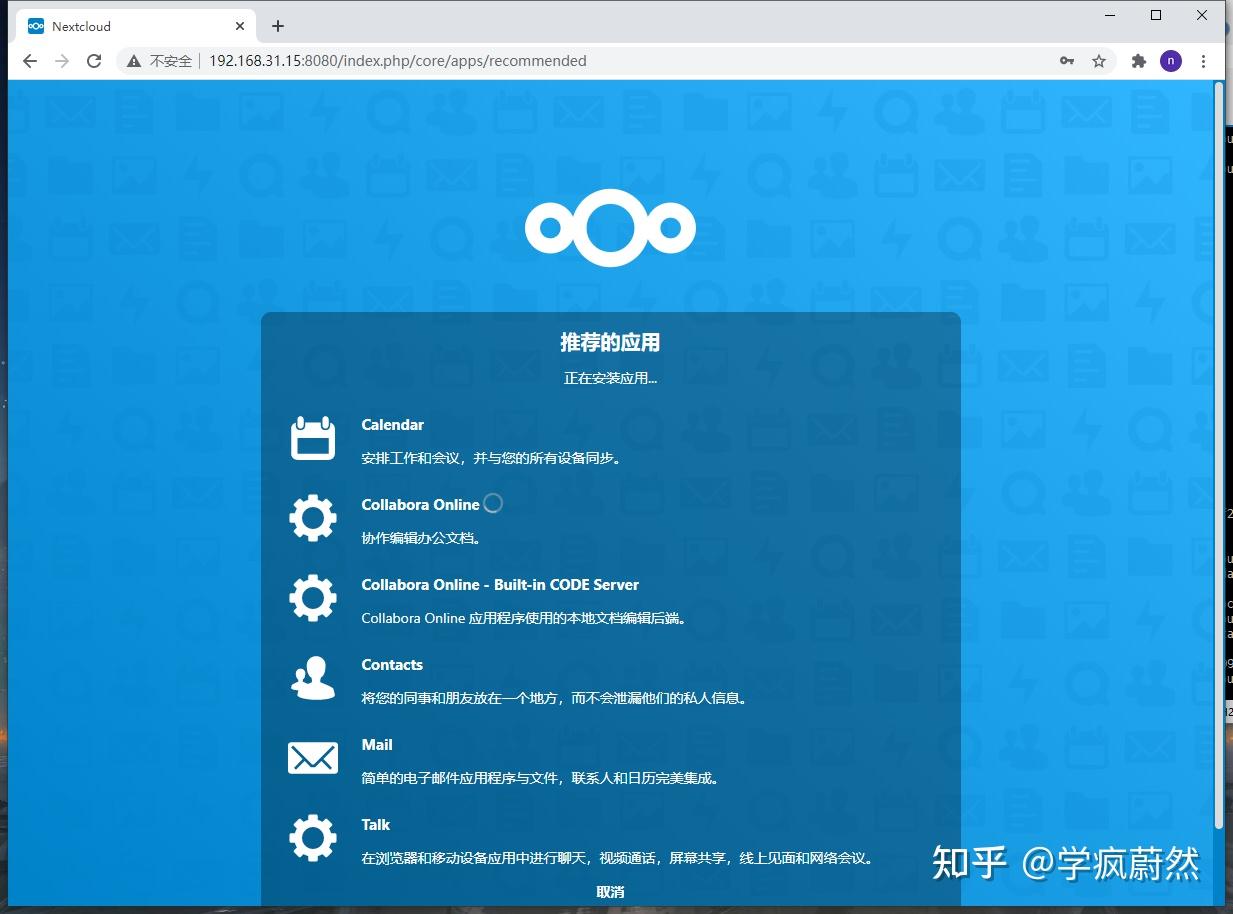Click the Contacts people icon
Screen dimensions: 1233x914
click(312, 678)
